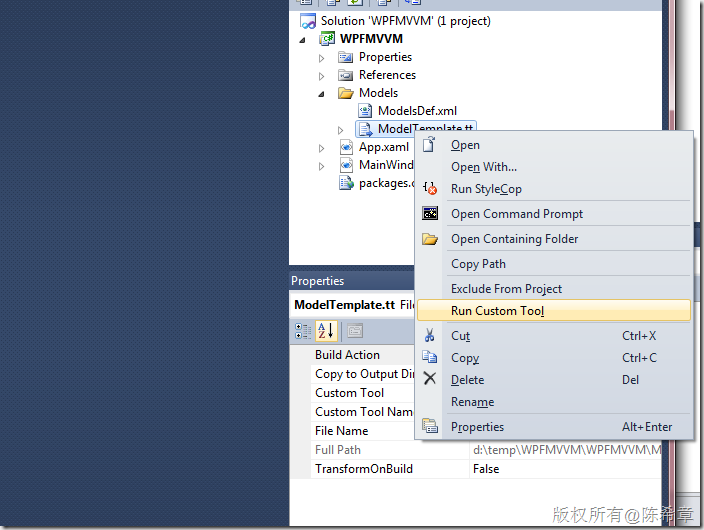Image resolution: width=704 pixels, height=530 pixels.
Task: Choose Open With... from context menu
Action: [554, 167]
